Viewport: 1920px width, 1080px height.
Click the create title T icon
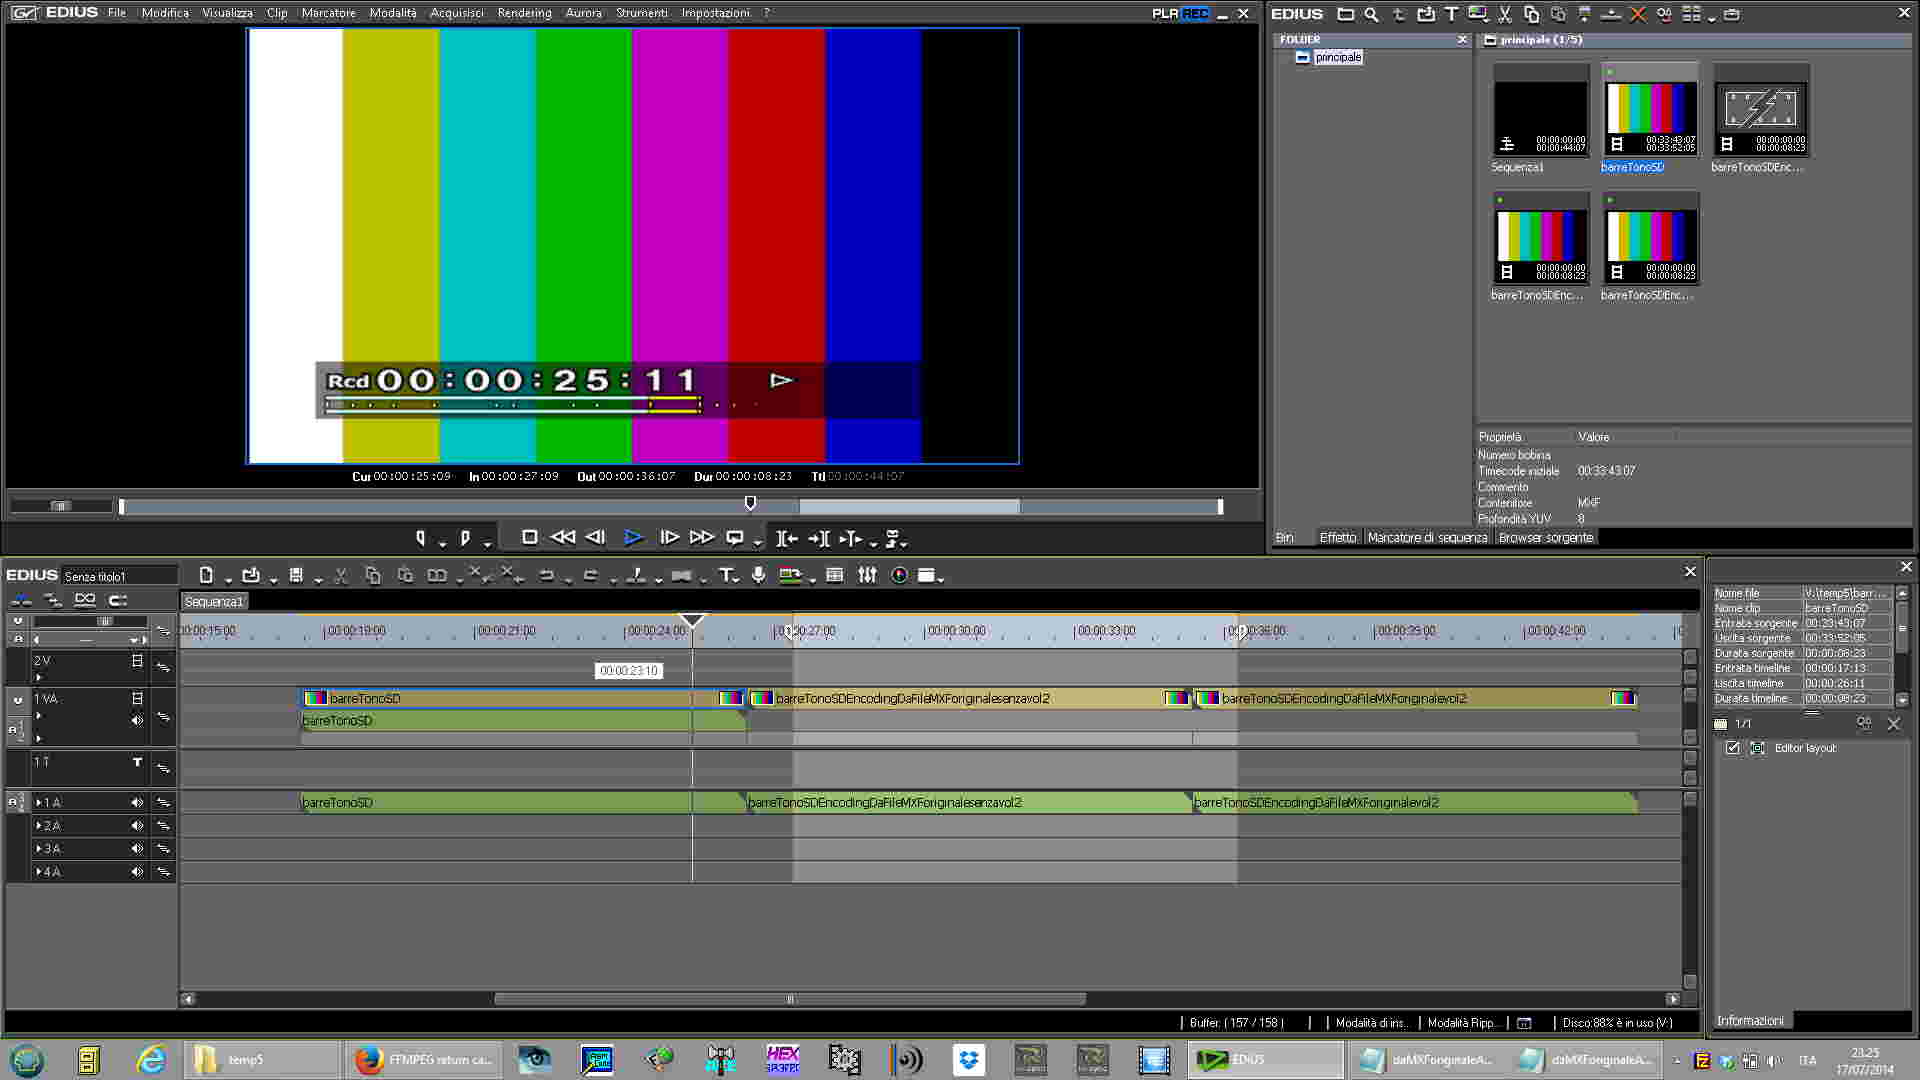click(726, 575)
